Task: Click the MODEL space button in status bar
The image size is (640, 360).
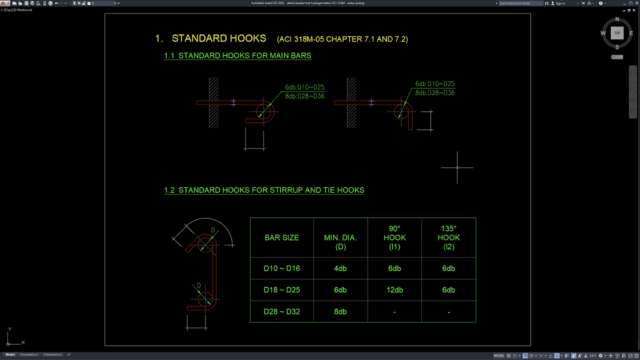Action: (499, 356)
